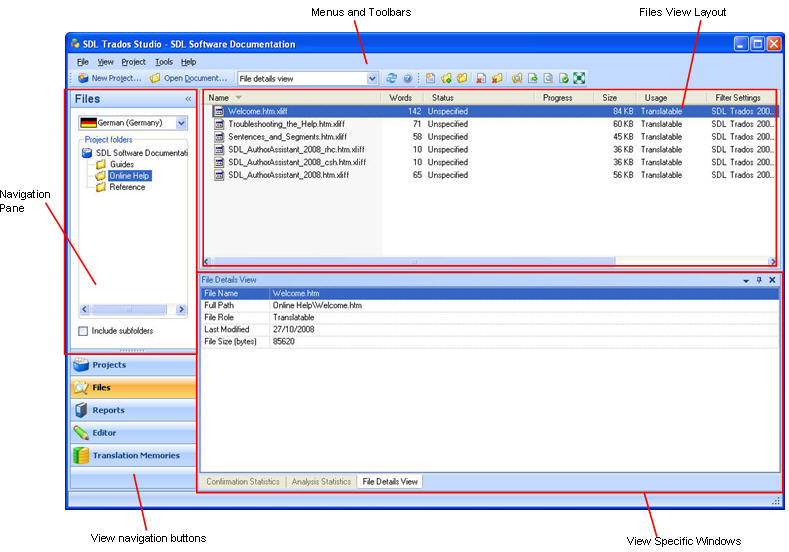Viewport: 789px width, 552px height.
Task: Click the File Size value 85620
Action: click(283, 342)
